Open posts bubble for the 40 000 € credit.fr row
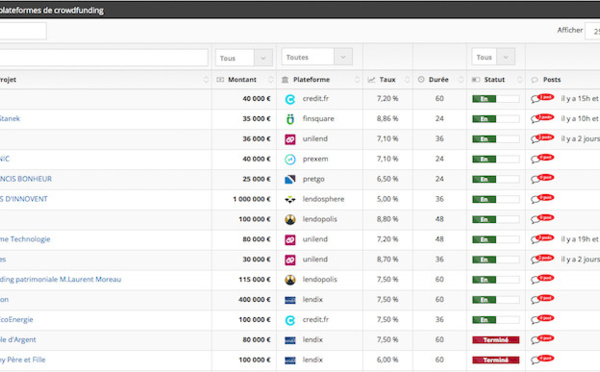The width and height of the screenshot is (600, 372). click(542, 98)
